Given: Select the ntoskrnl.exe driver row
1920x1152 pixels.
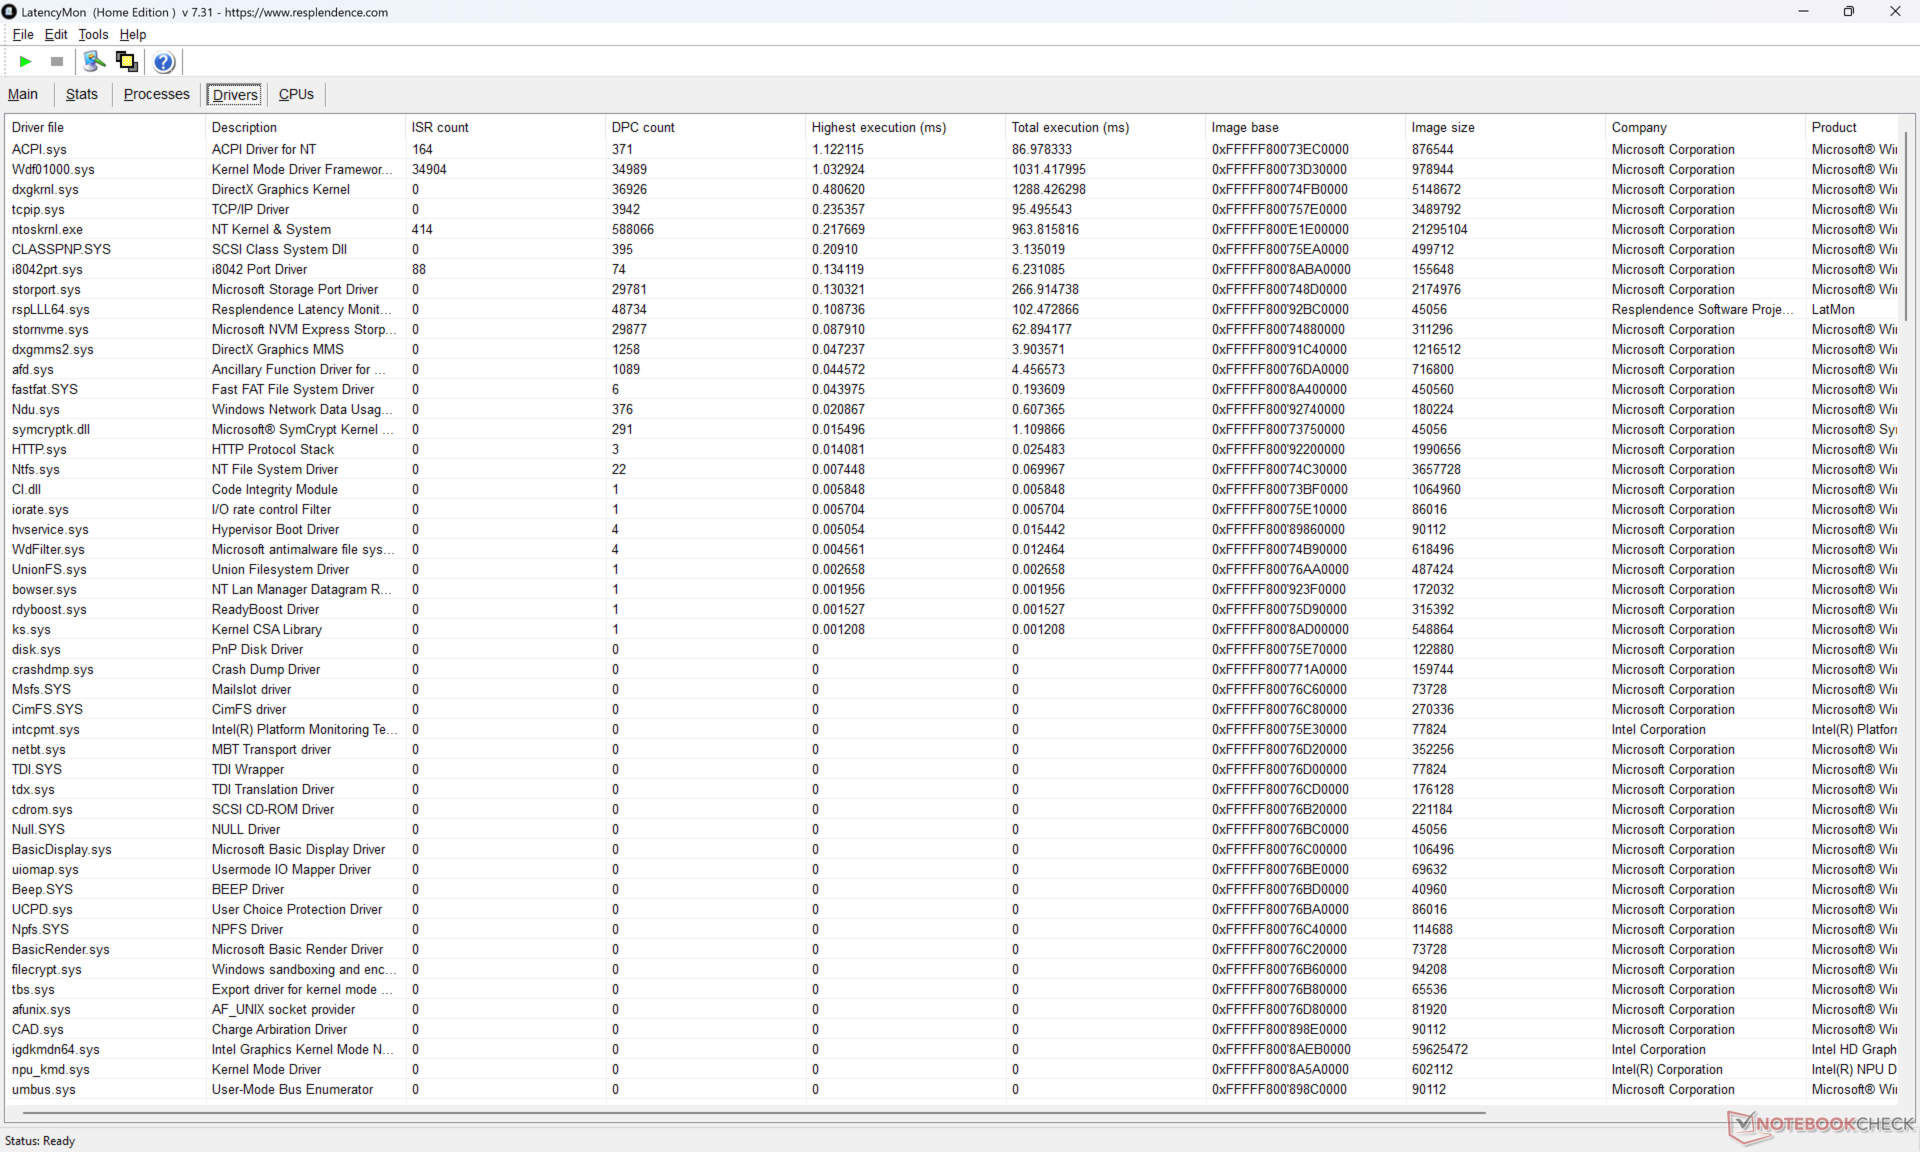Looking at the screenshot, I should pos(48,229).
